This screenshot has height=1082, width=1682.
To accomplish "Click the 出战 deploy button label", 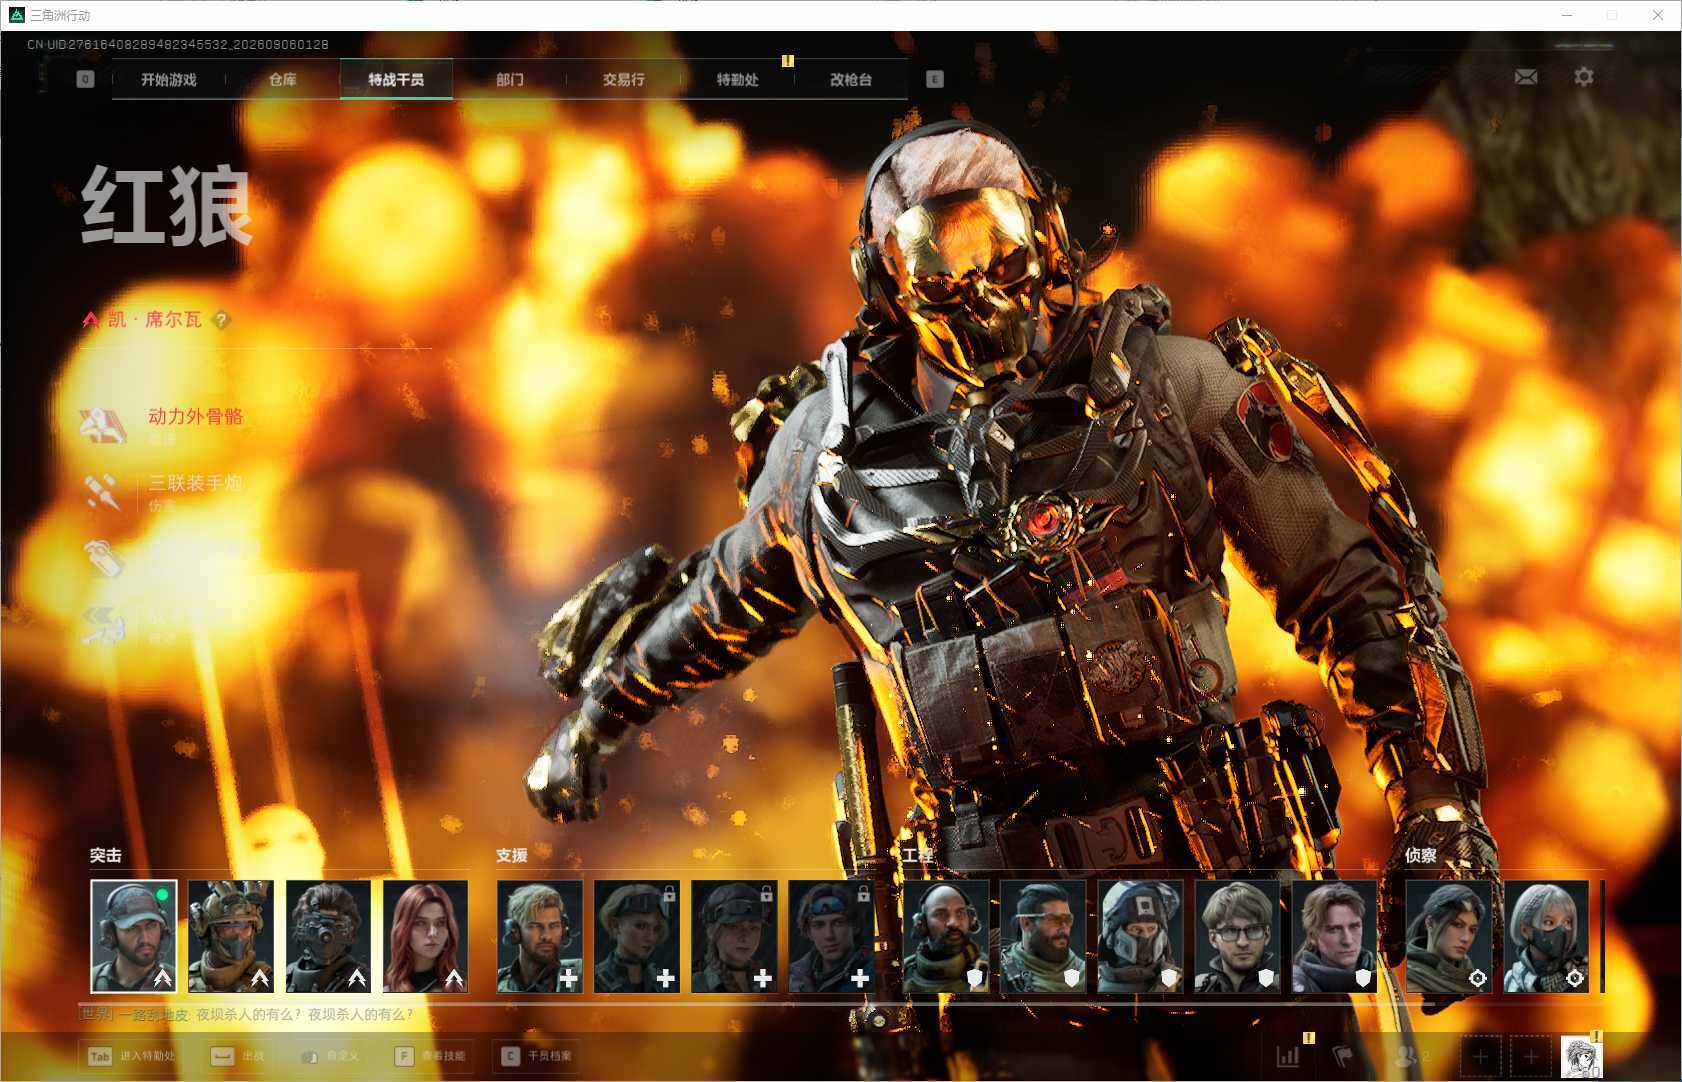I will pyautogui.click(x=253, y=1057).
